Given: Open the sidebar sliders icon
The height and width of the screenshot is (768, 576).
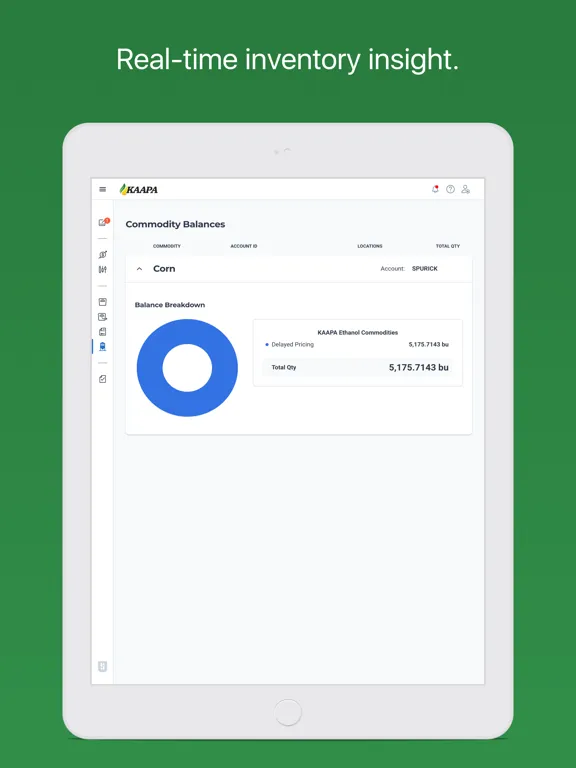Looking at the screenshot, I should coord(102,269).
